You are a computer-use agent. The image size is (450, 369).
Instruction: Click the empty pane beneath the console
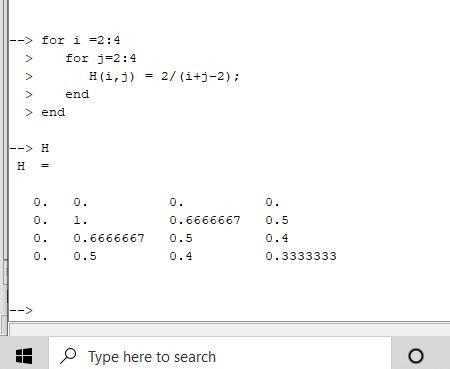tap(229, 329)
